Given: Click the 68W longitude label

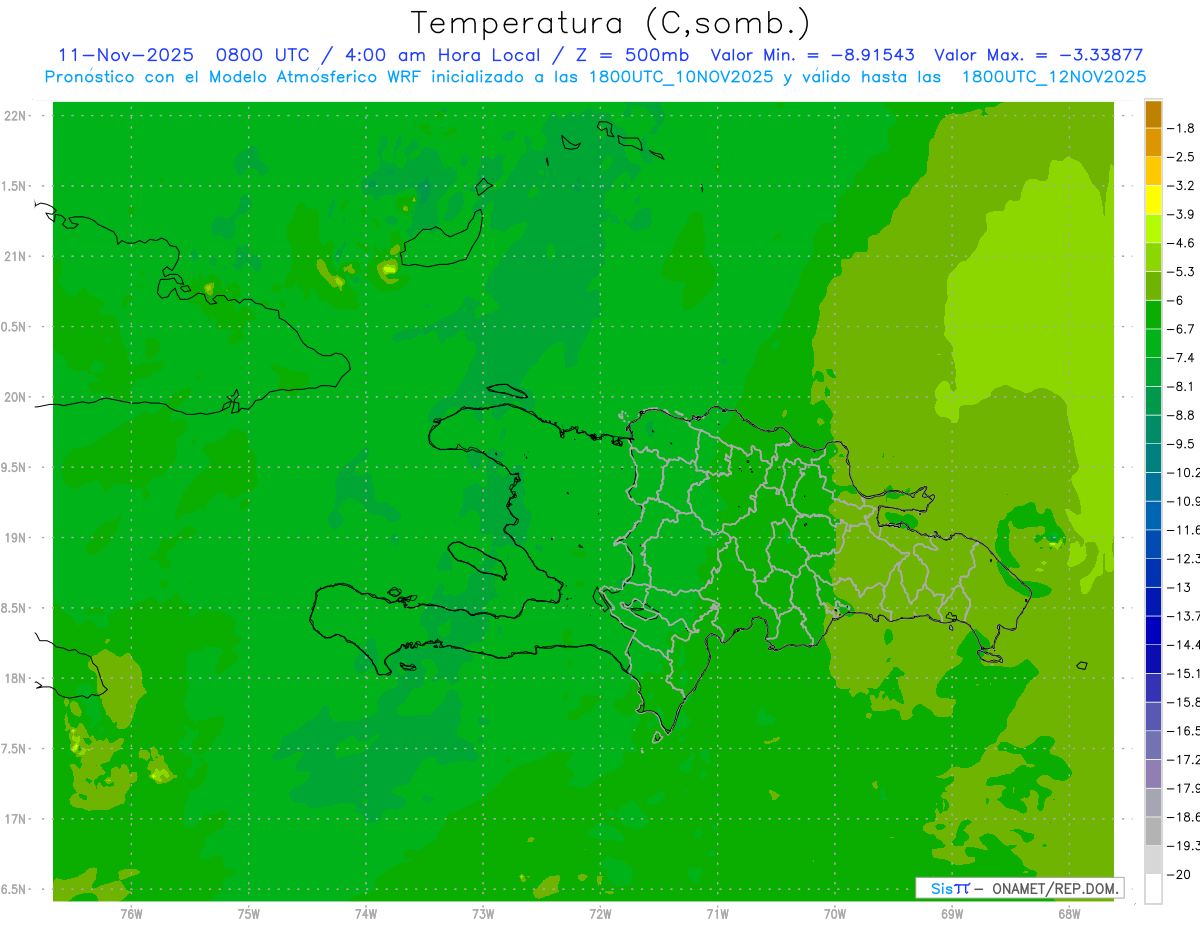Looking at the screenshot, I should click(x=1068, y=914).
